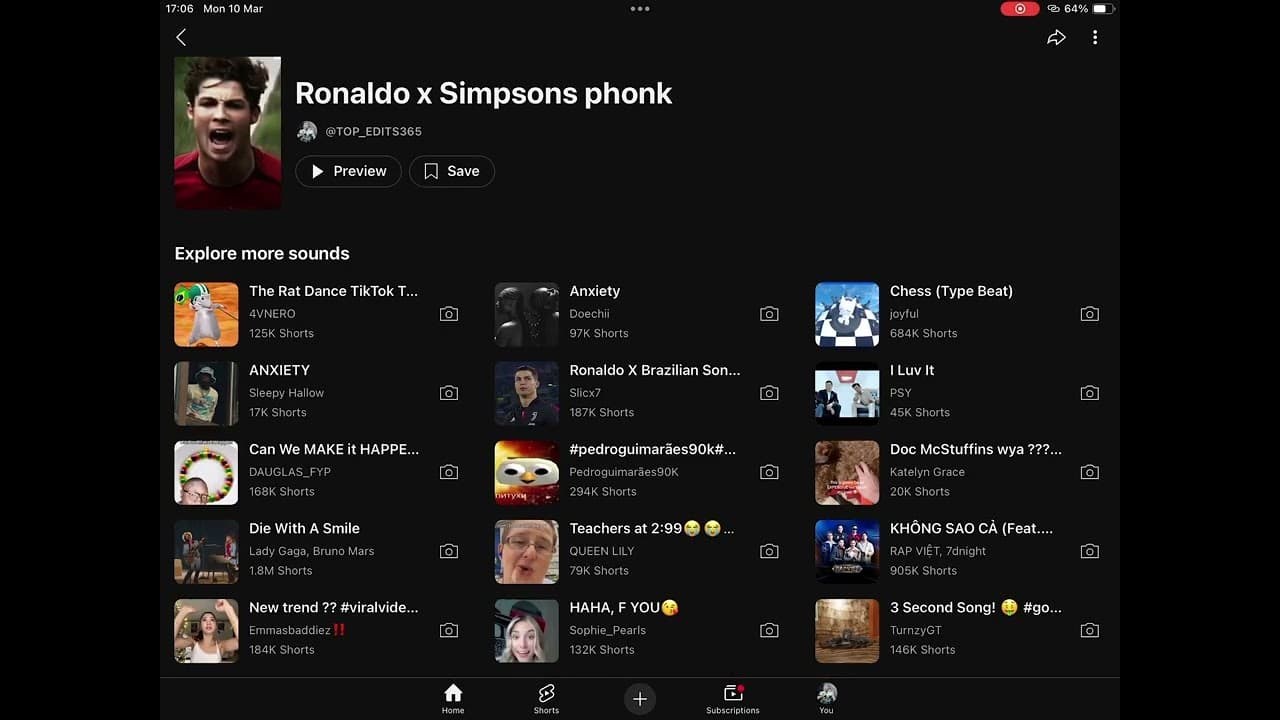Image resolution: width=1280 pixels, height=720 pixels.
Task: Open the Pedroguimarães90K penguin thumbnail
Action: point(527,472)
